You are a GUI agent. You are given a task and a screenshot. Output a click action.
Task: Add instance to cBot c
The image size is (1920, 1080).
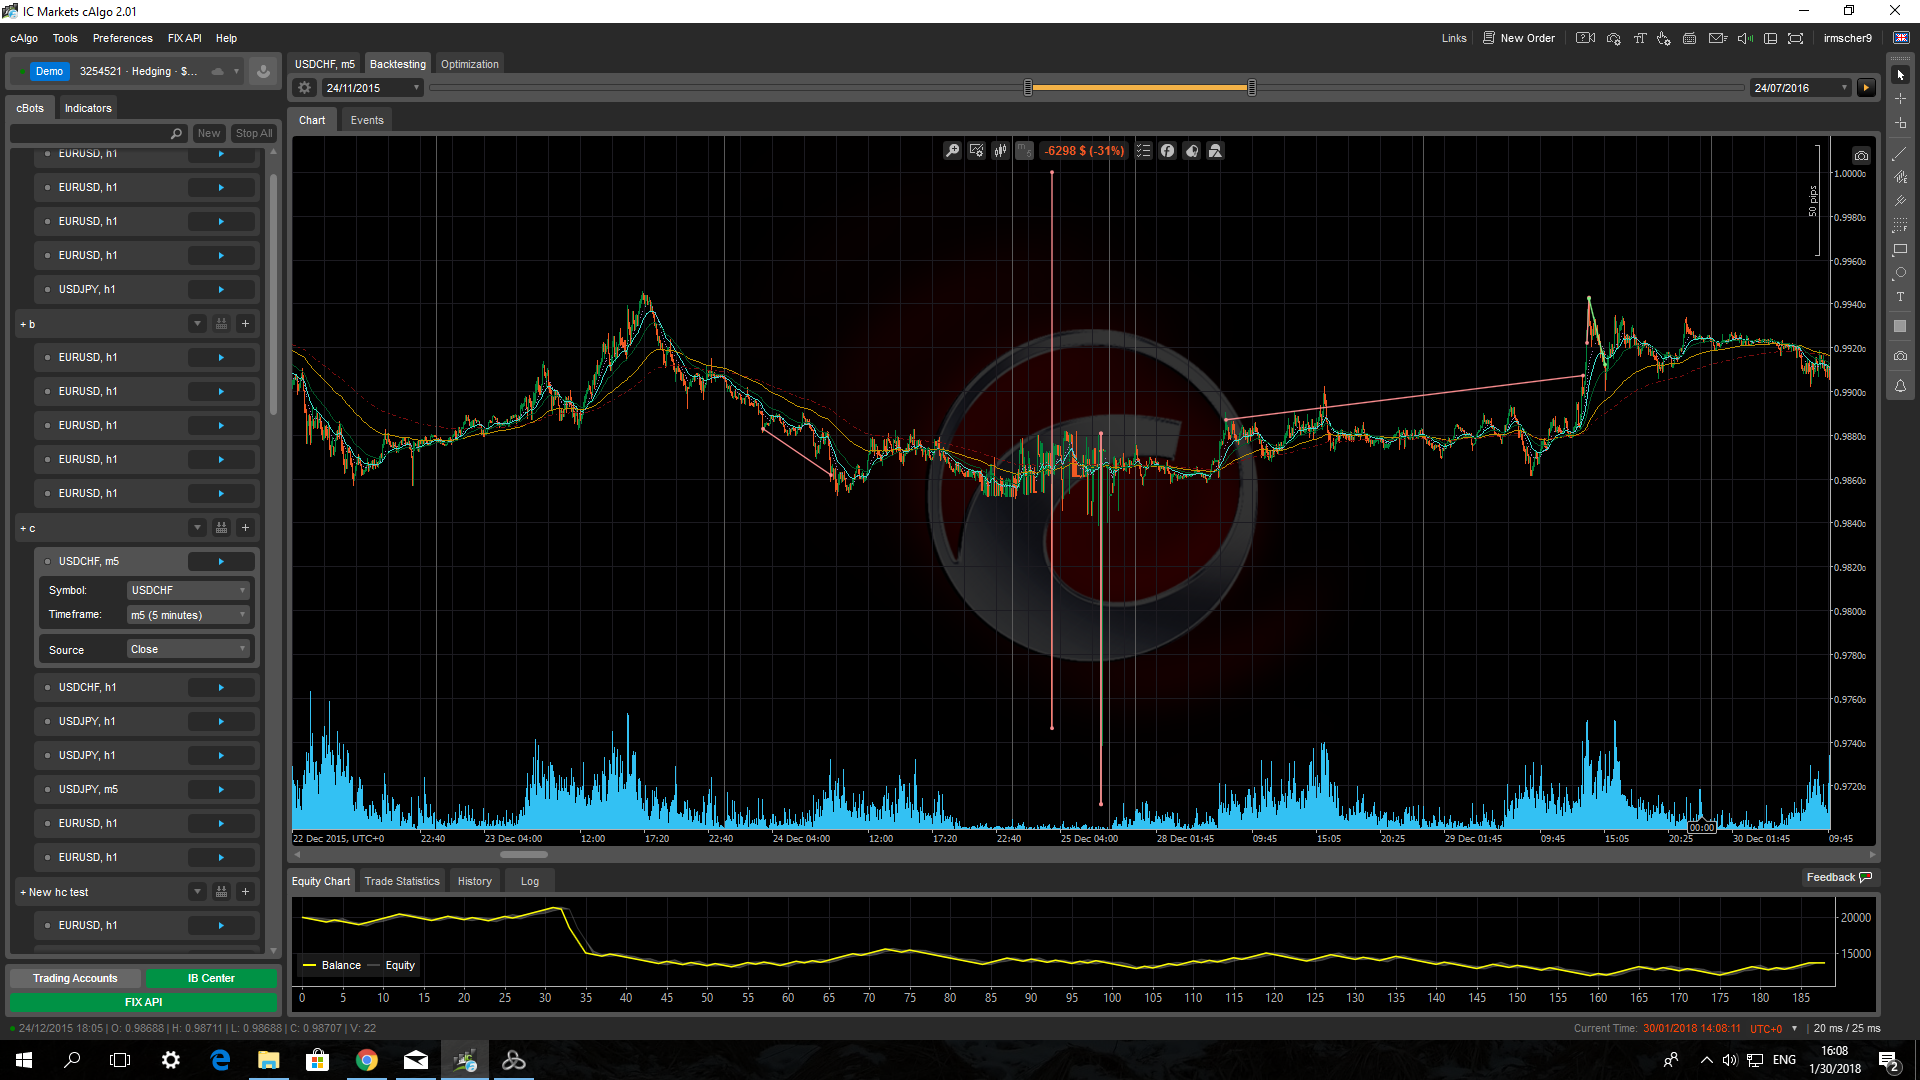(x=245, y=528)
